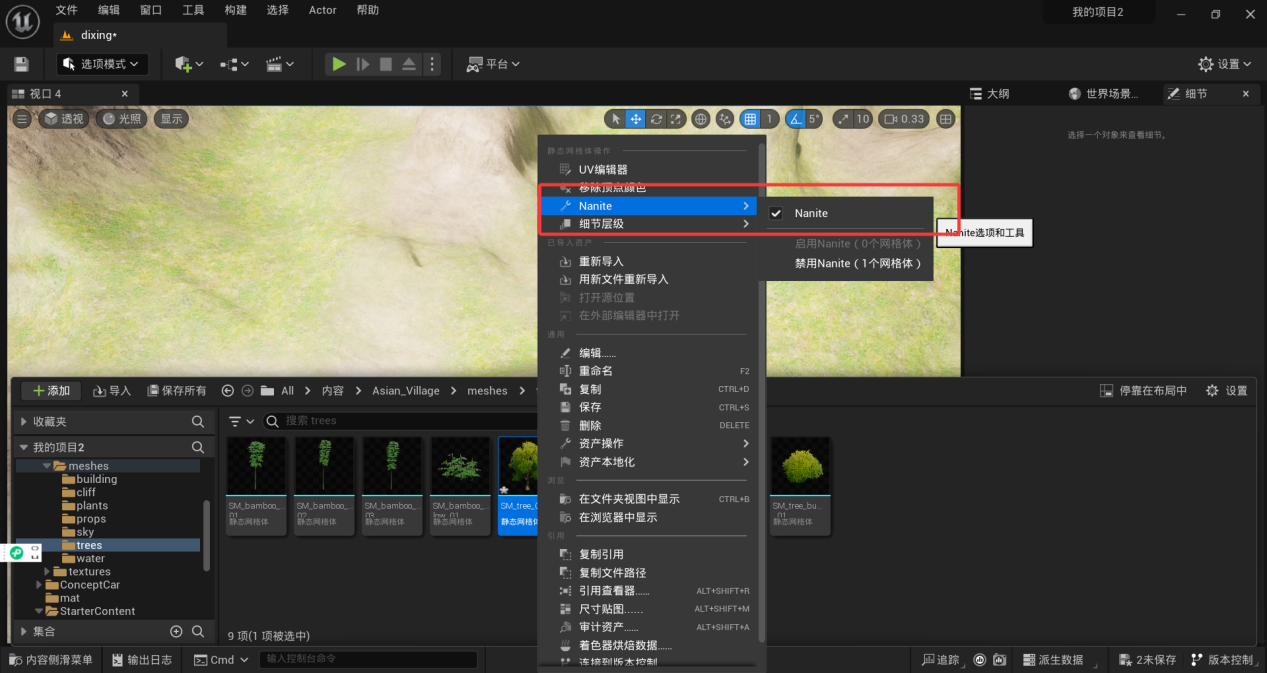Choose the scale tool in the viewport toolbar
Image resolution: width=1267 pixels, height=673 pixels.
click(x=677, y=119)
